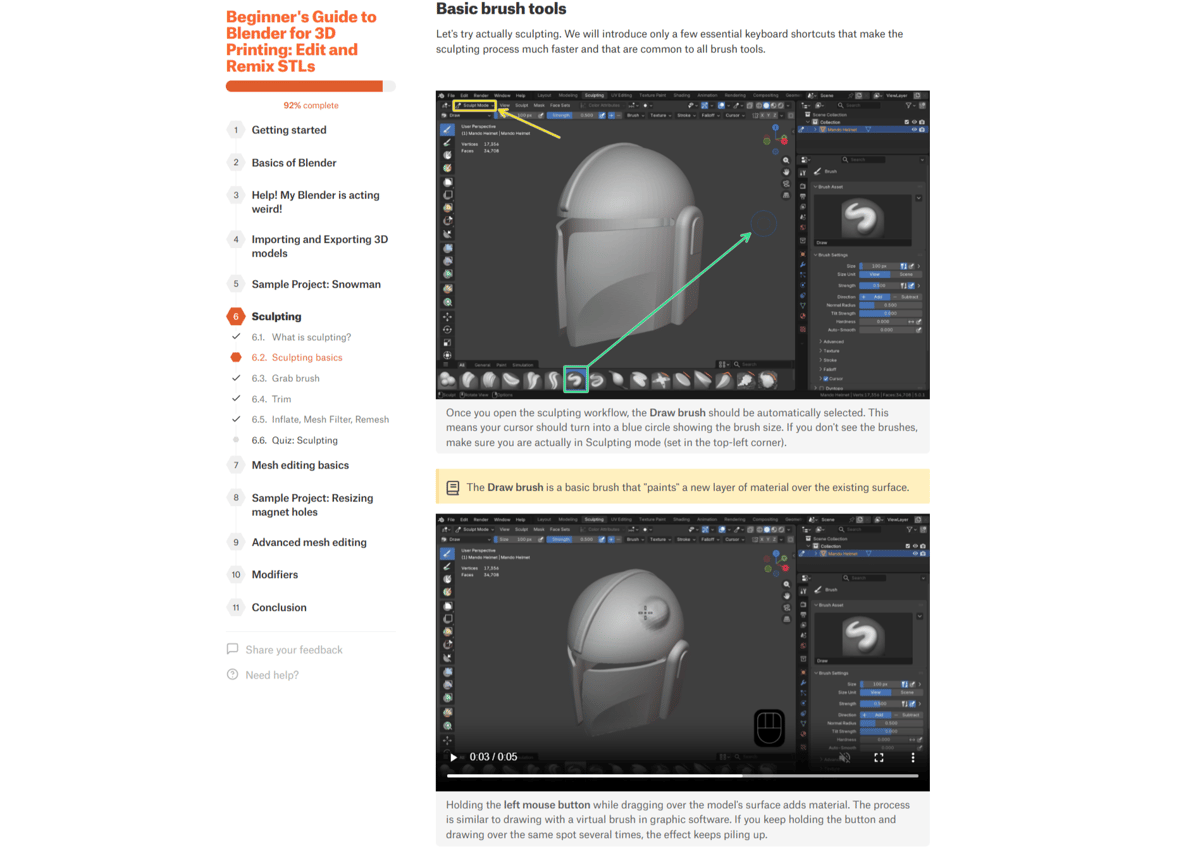Click the course progress bar

click(x=310, y=86)
